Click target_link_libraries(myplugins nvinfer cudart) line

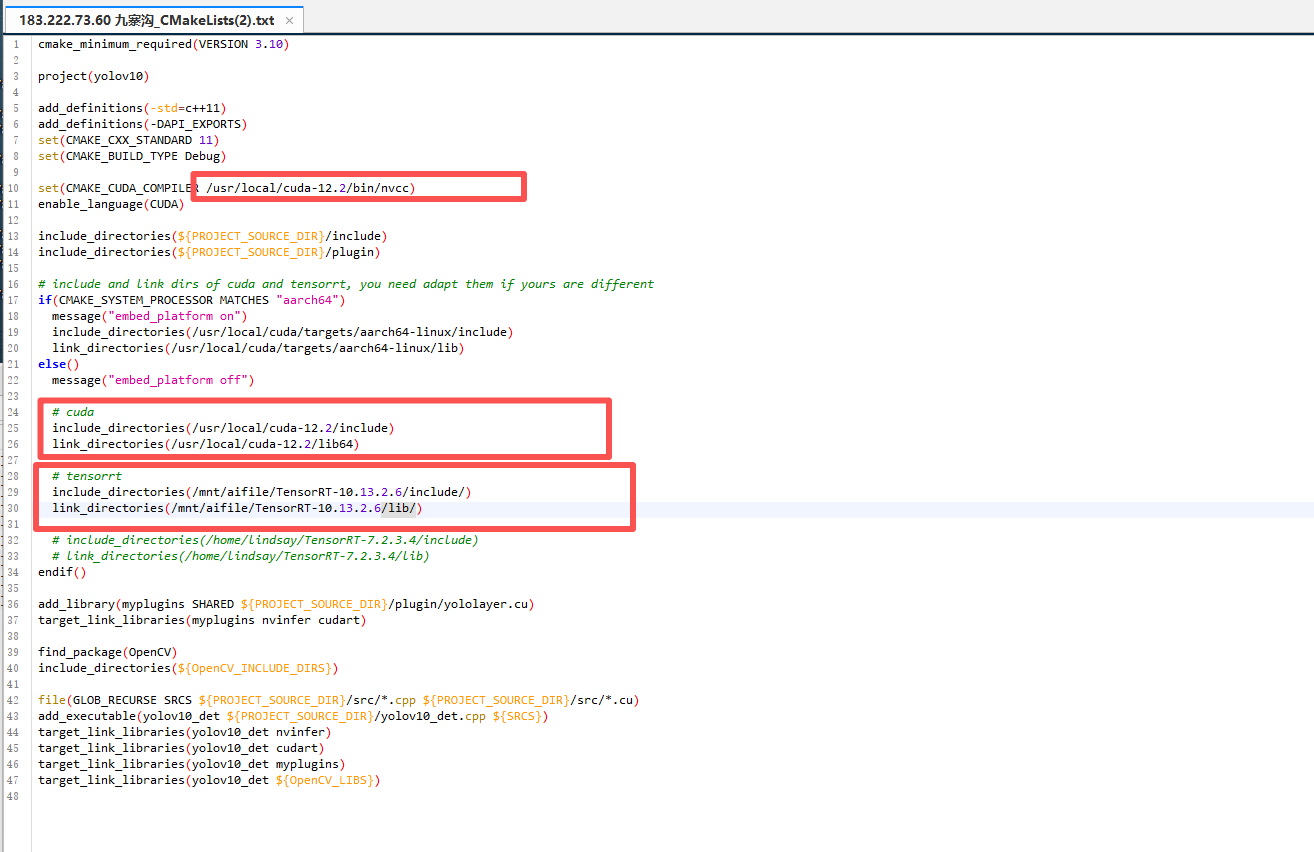click(x=202, y=620)
